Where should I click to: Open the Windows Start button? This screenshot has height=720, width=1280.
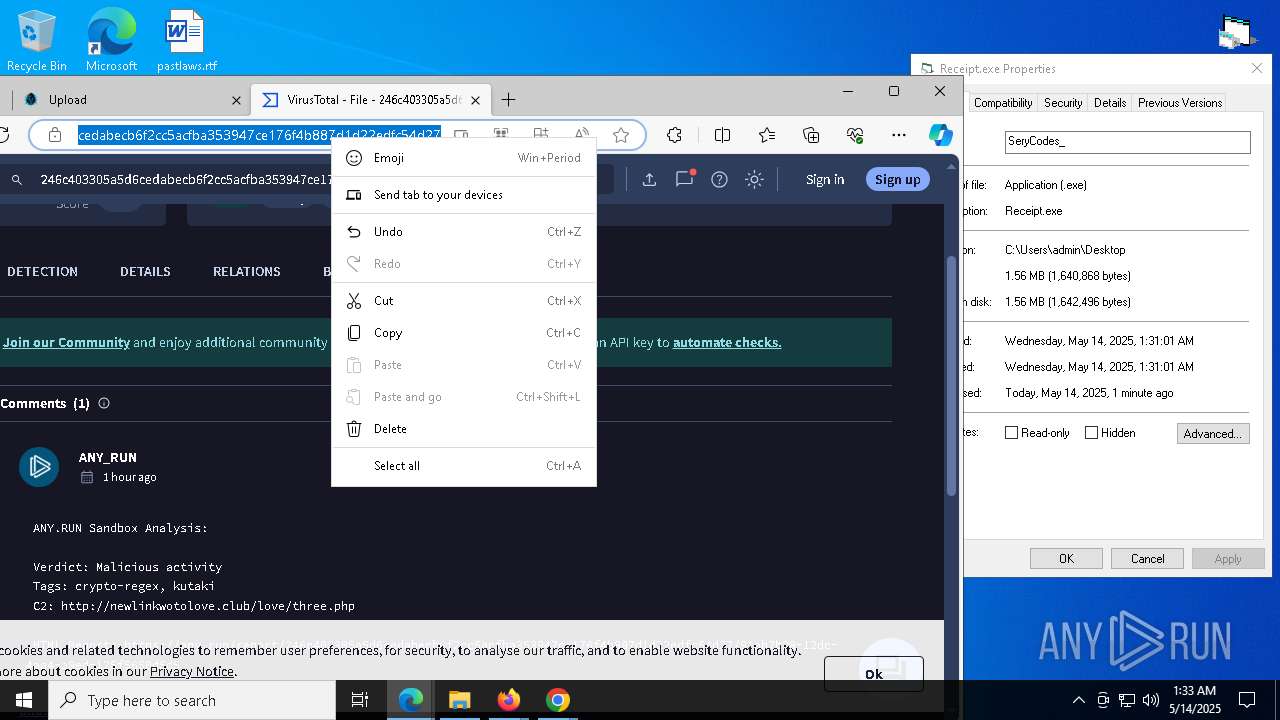24,700
